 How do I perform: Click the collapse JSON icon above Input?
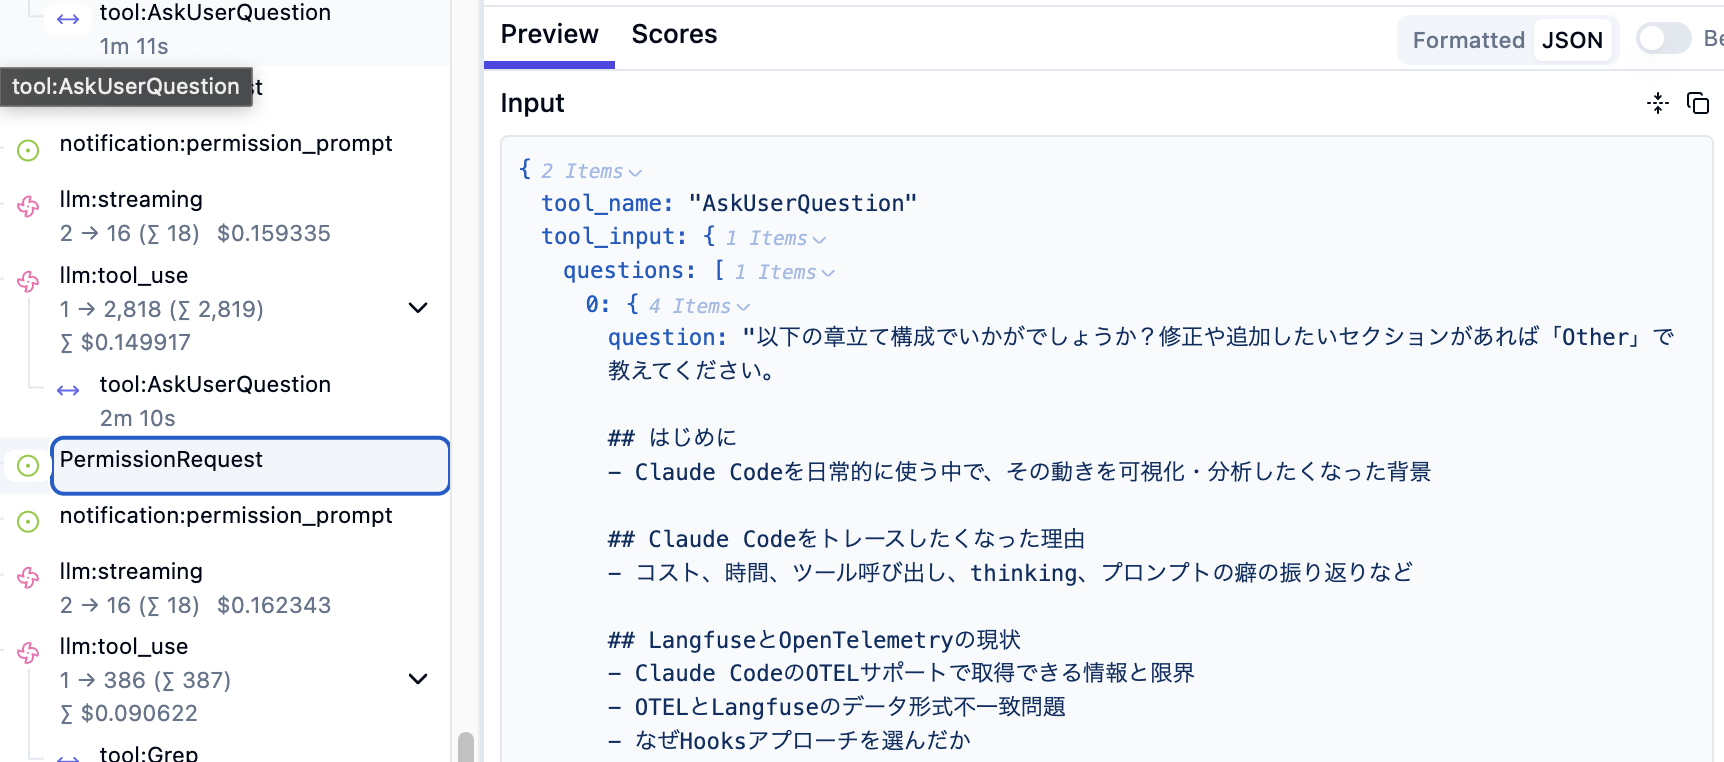coord(1658,103)
